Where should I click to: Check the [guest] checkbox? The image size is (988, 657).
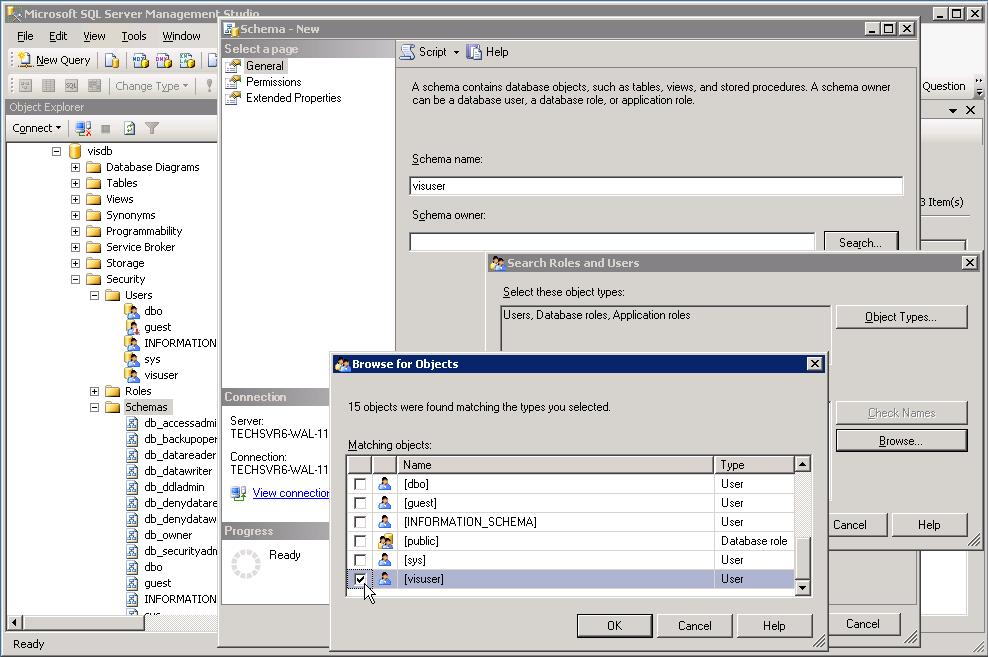click(x=360, y=503)
